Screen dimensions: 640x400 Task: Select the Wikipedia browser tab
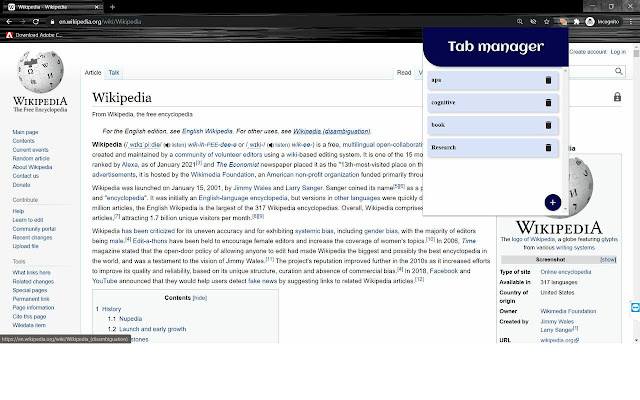(x=53, y=7)
